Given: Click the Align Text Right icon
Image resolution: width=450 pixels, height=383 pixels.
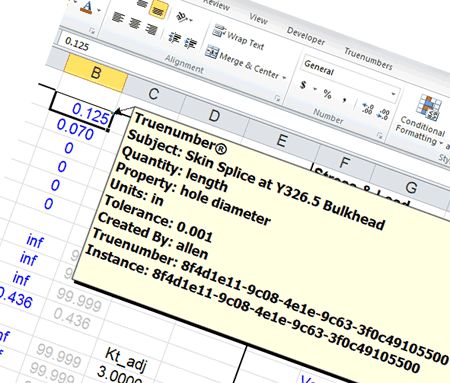Looking at the screenshot, I should click(x=151, y=29).
